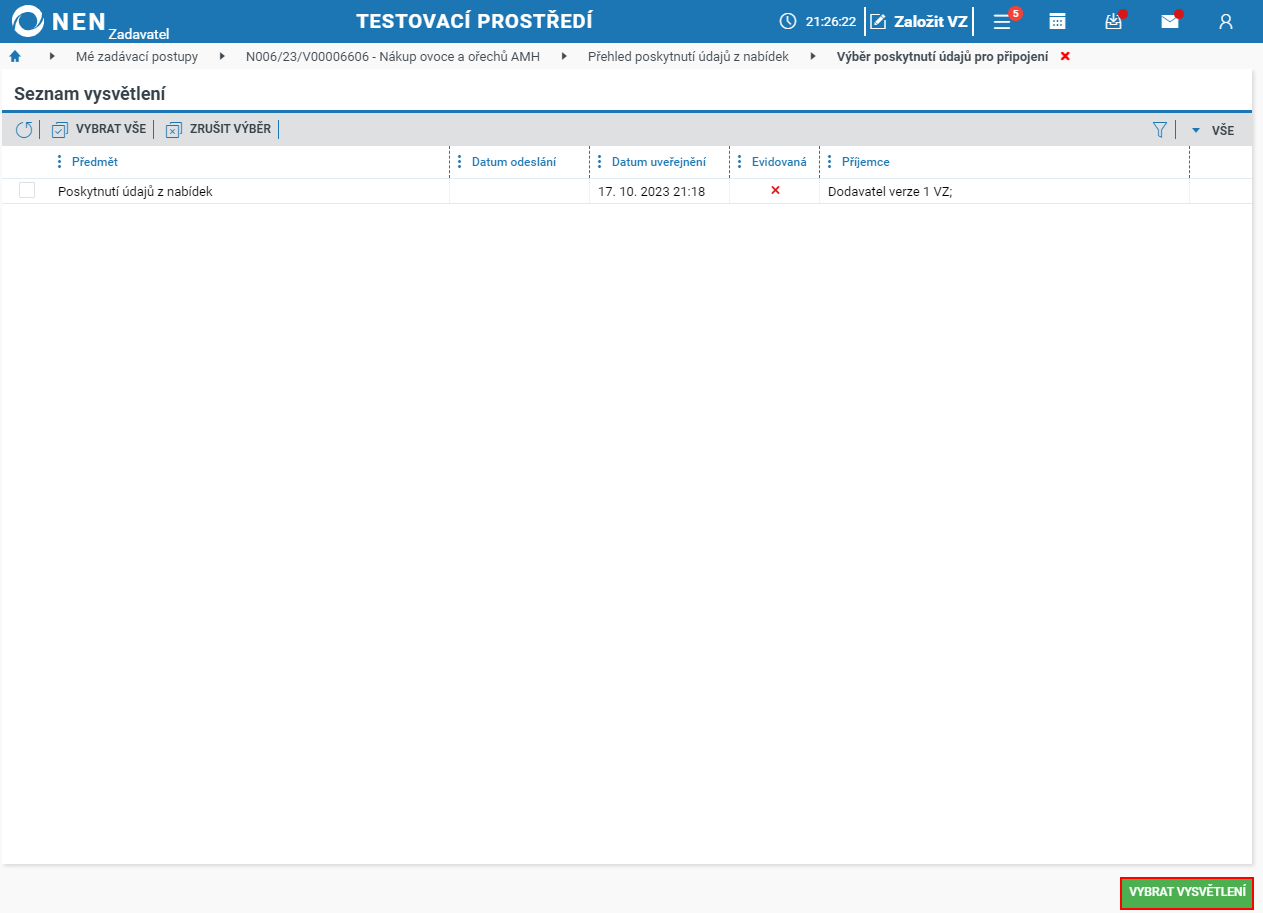This screenshot has height=913, width=1263.
Task: Open Datum odeslání column options dots
Action: 459,162
